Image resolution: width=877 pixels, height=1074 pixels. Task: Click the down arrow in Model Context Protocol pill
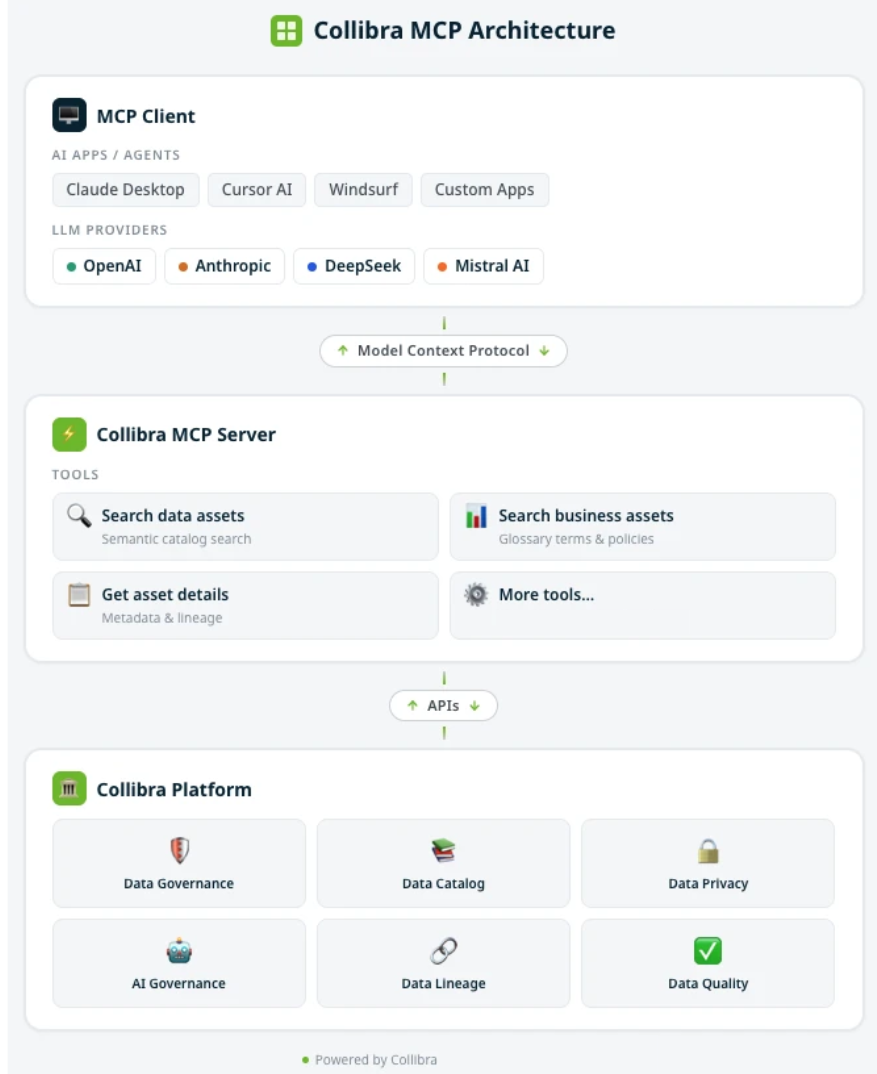pyautogui.click(x=544, y=351)
